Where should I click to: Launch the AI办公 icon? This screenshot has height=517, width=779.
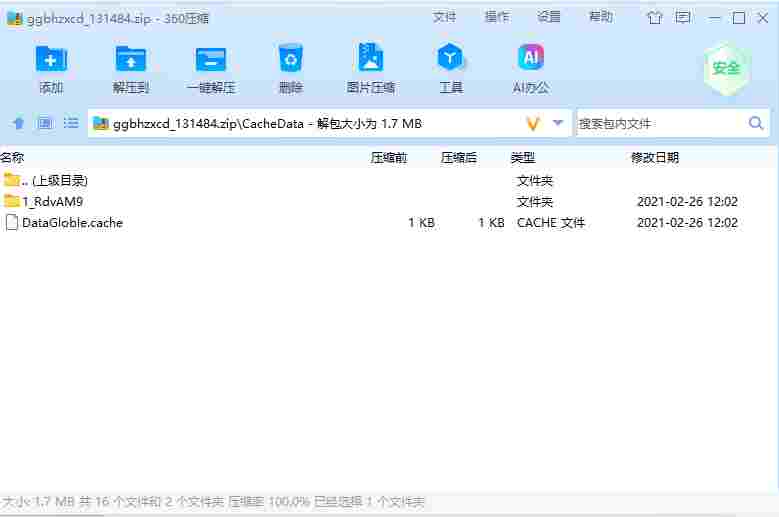tap(531, 58)
